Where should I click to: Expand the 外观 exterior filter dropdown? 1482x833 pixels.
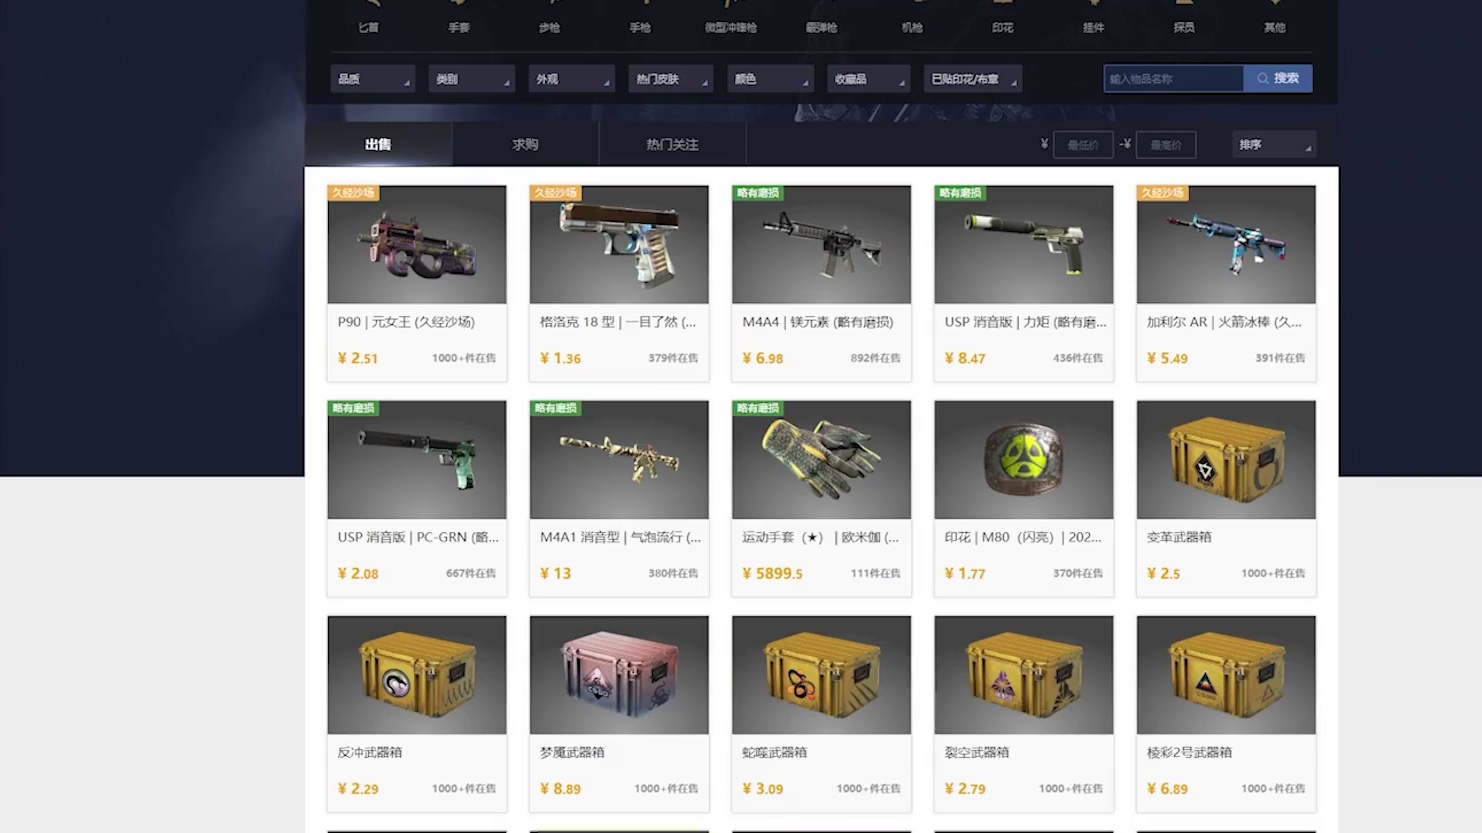(571, 79)
